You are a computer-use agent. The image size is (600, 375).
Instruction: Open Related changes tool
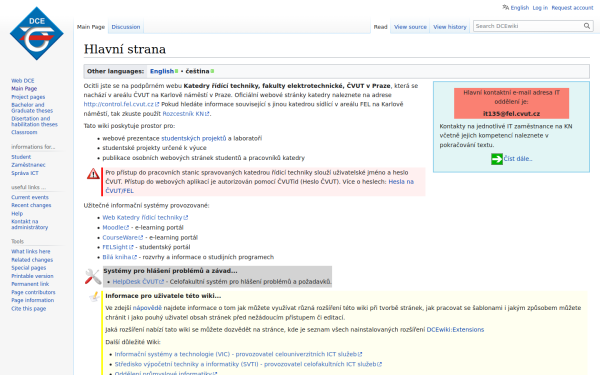(32, 260)
